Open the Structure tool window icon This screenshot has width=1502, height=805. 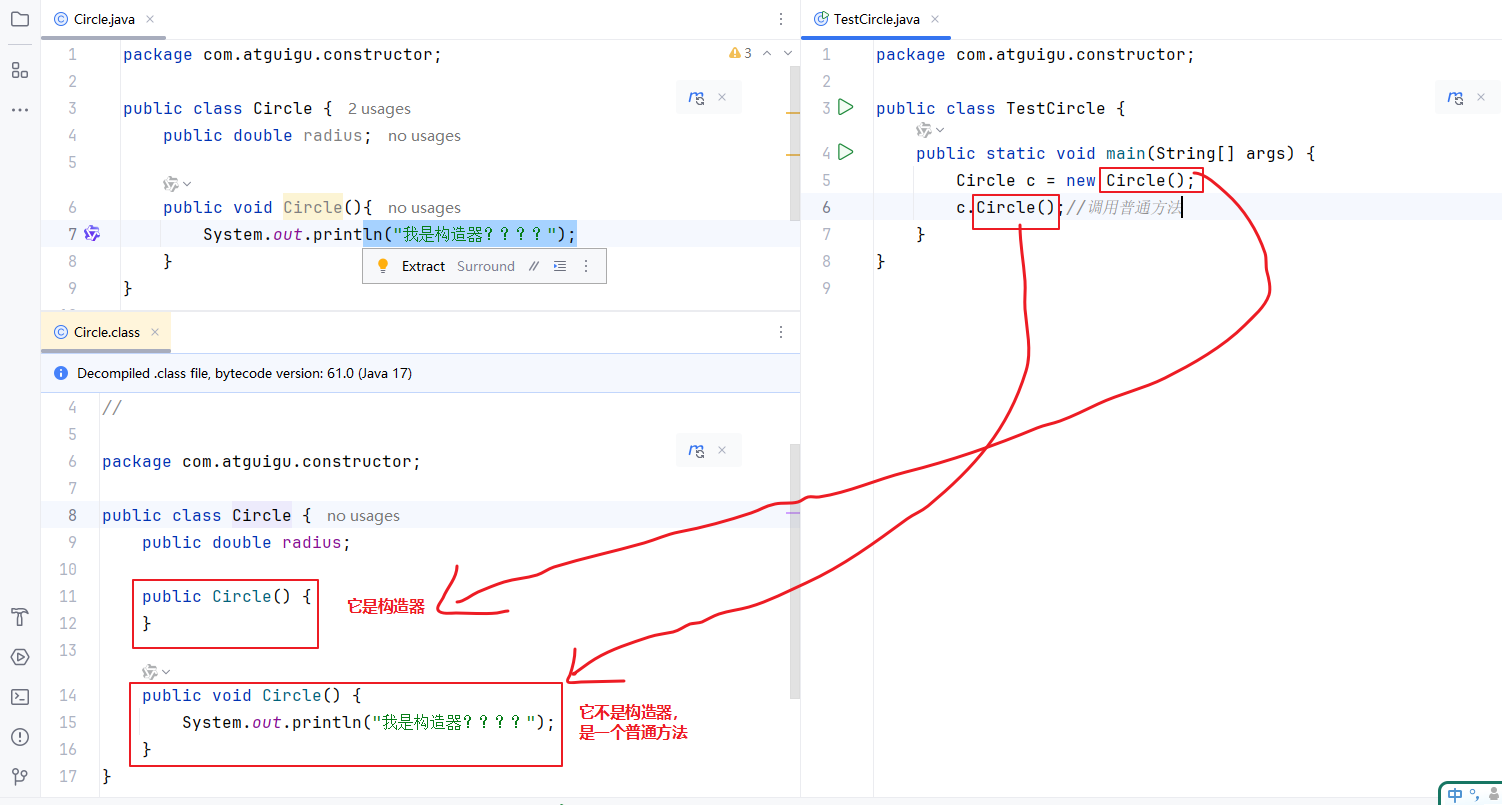[x=19, y=70]
